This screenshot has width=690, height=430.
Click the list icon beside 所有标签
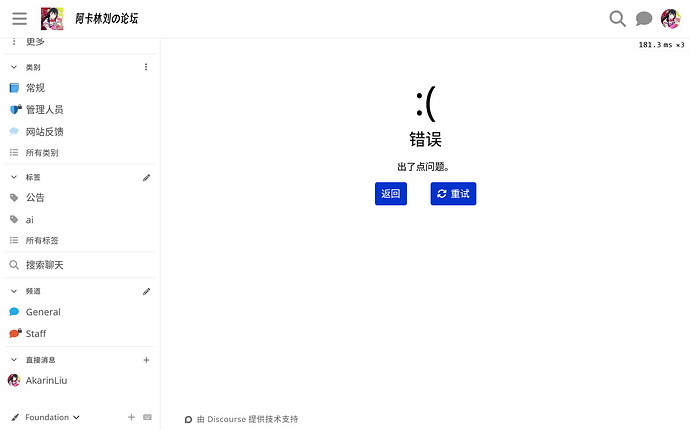coord(14,240)
